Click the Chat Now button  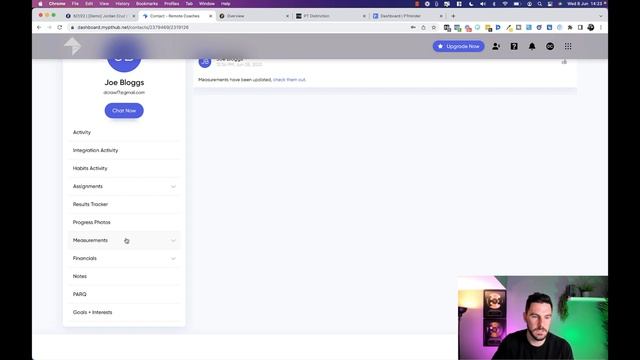124,111
